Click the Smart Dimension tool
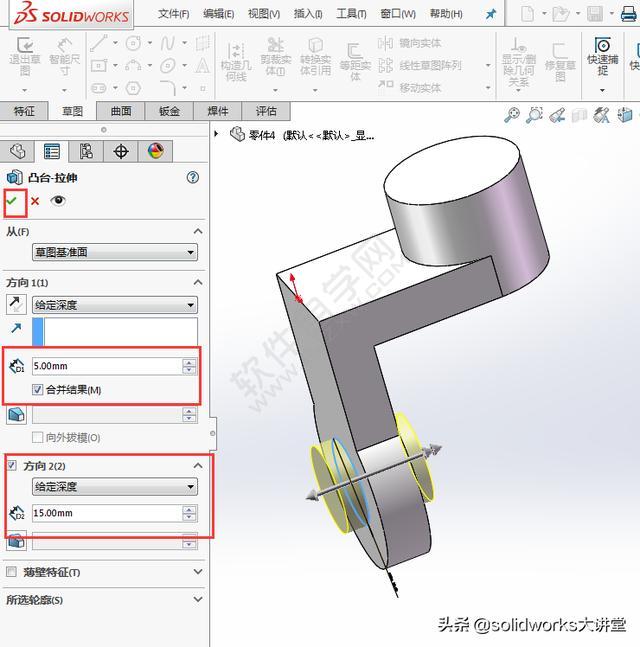 [64, 57]
